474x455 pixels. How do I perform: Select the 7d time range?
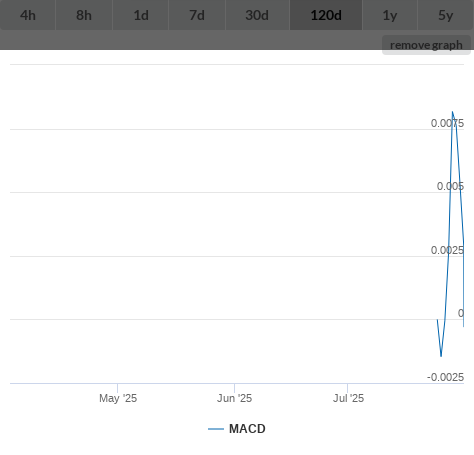197,15
